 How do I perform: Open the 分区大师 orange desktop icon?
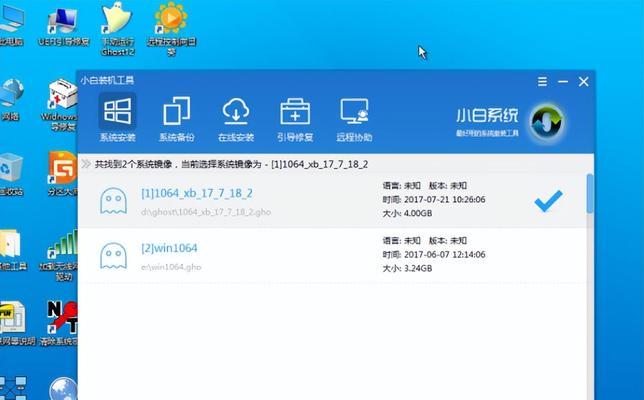[62, 172]
